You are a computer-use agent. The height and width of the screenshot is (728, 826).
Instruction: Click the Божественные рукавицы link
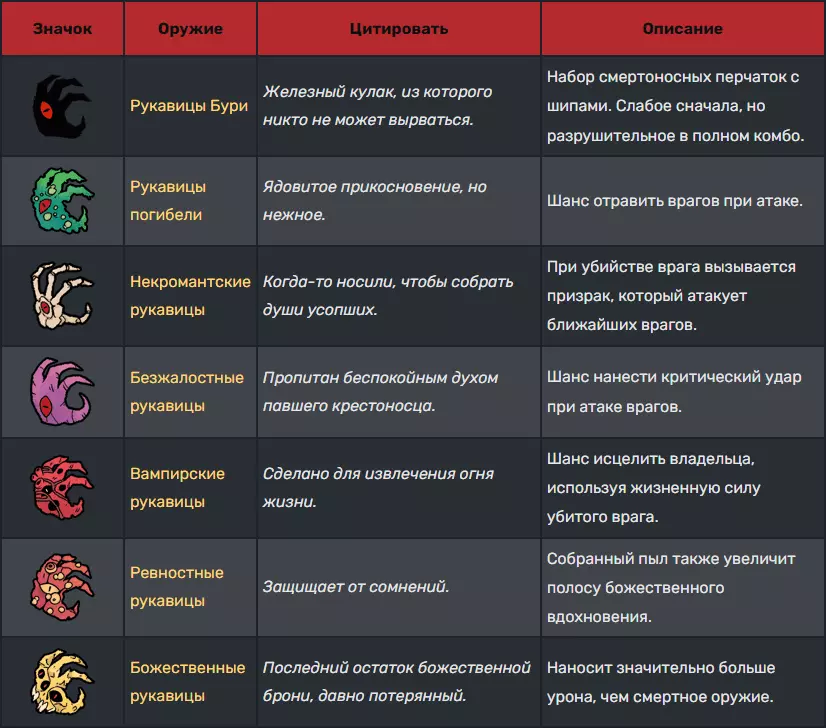pyautogui.click(x=188, y=682)
